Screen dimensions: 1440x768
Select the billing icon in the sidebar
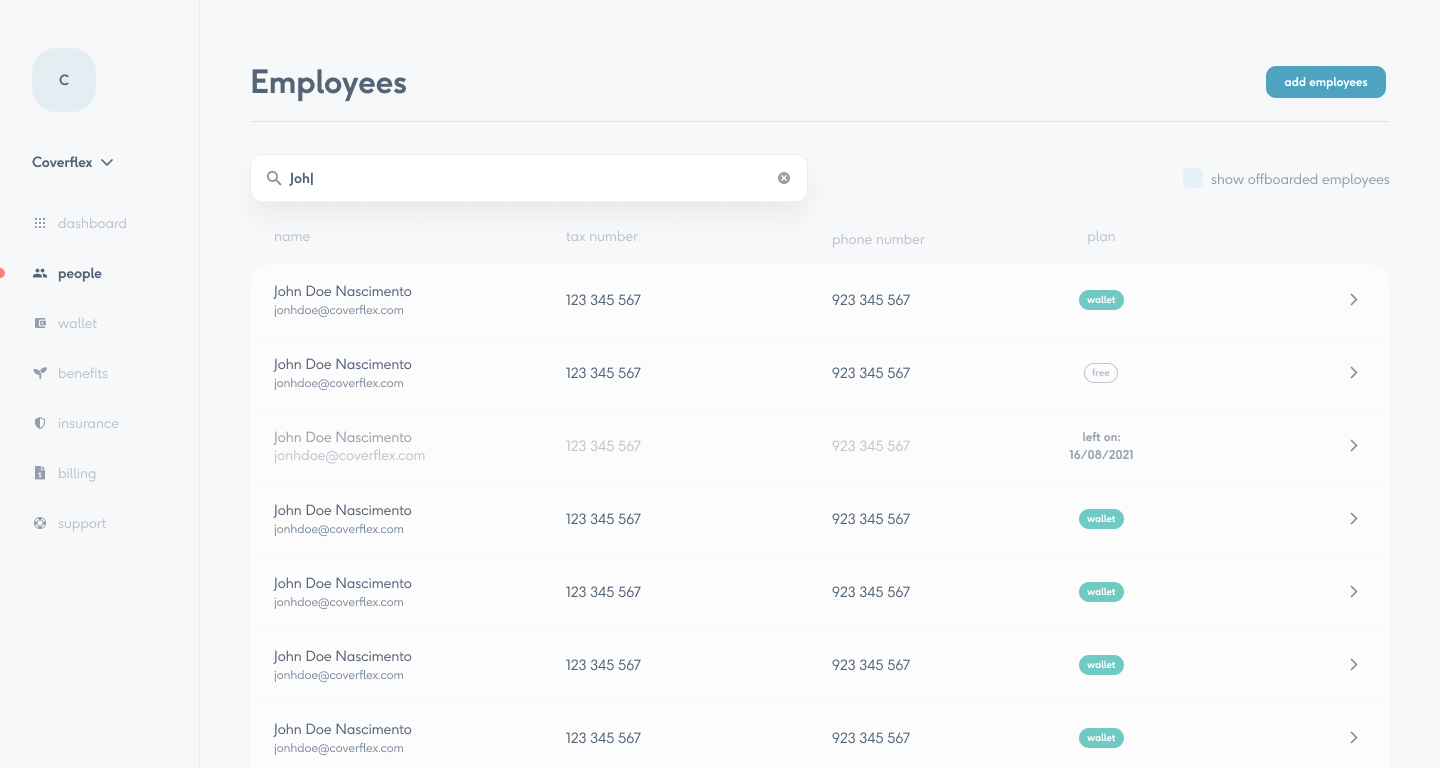pyautogui.click(x=40, y=473)
